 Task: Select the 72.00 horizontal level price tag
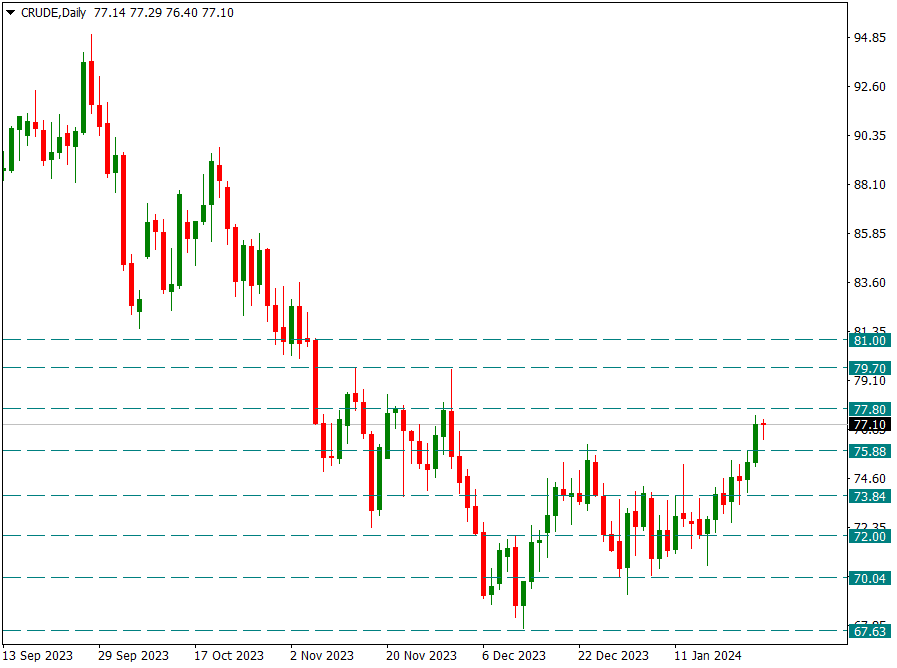pyautogui.click(x=869, y=536)
